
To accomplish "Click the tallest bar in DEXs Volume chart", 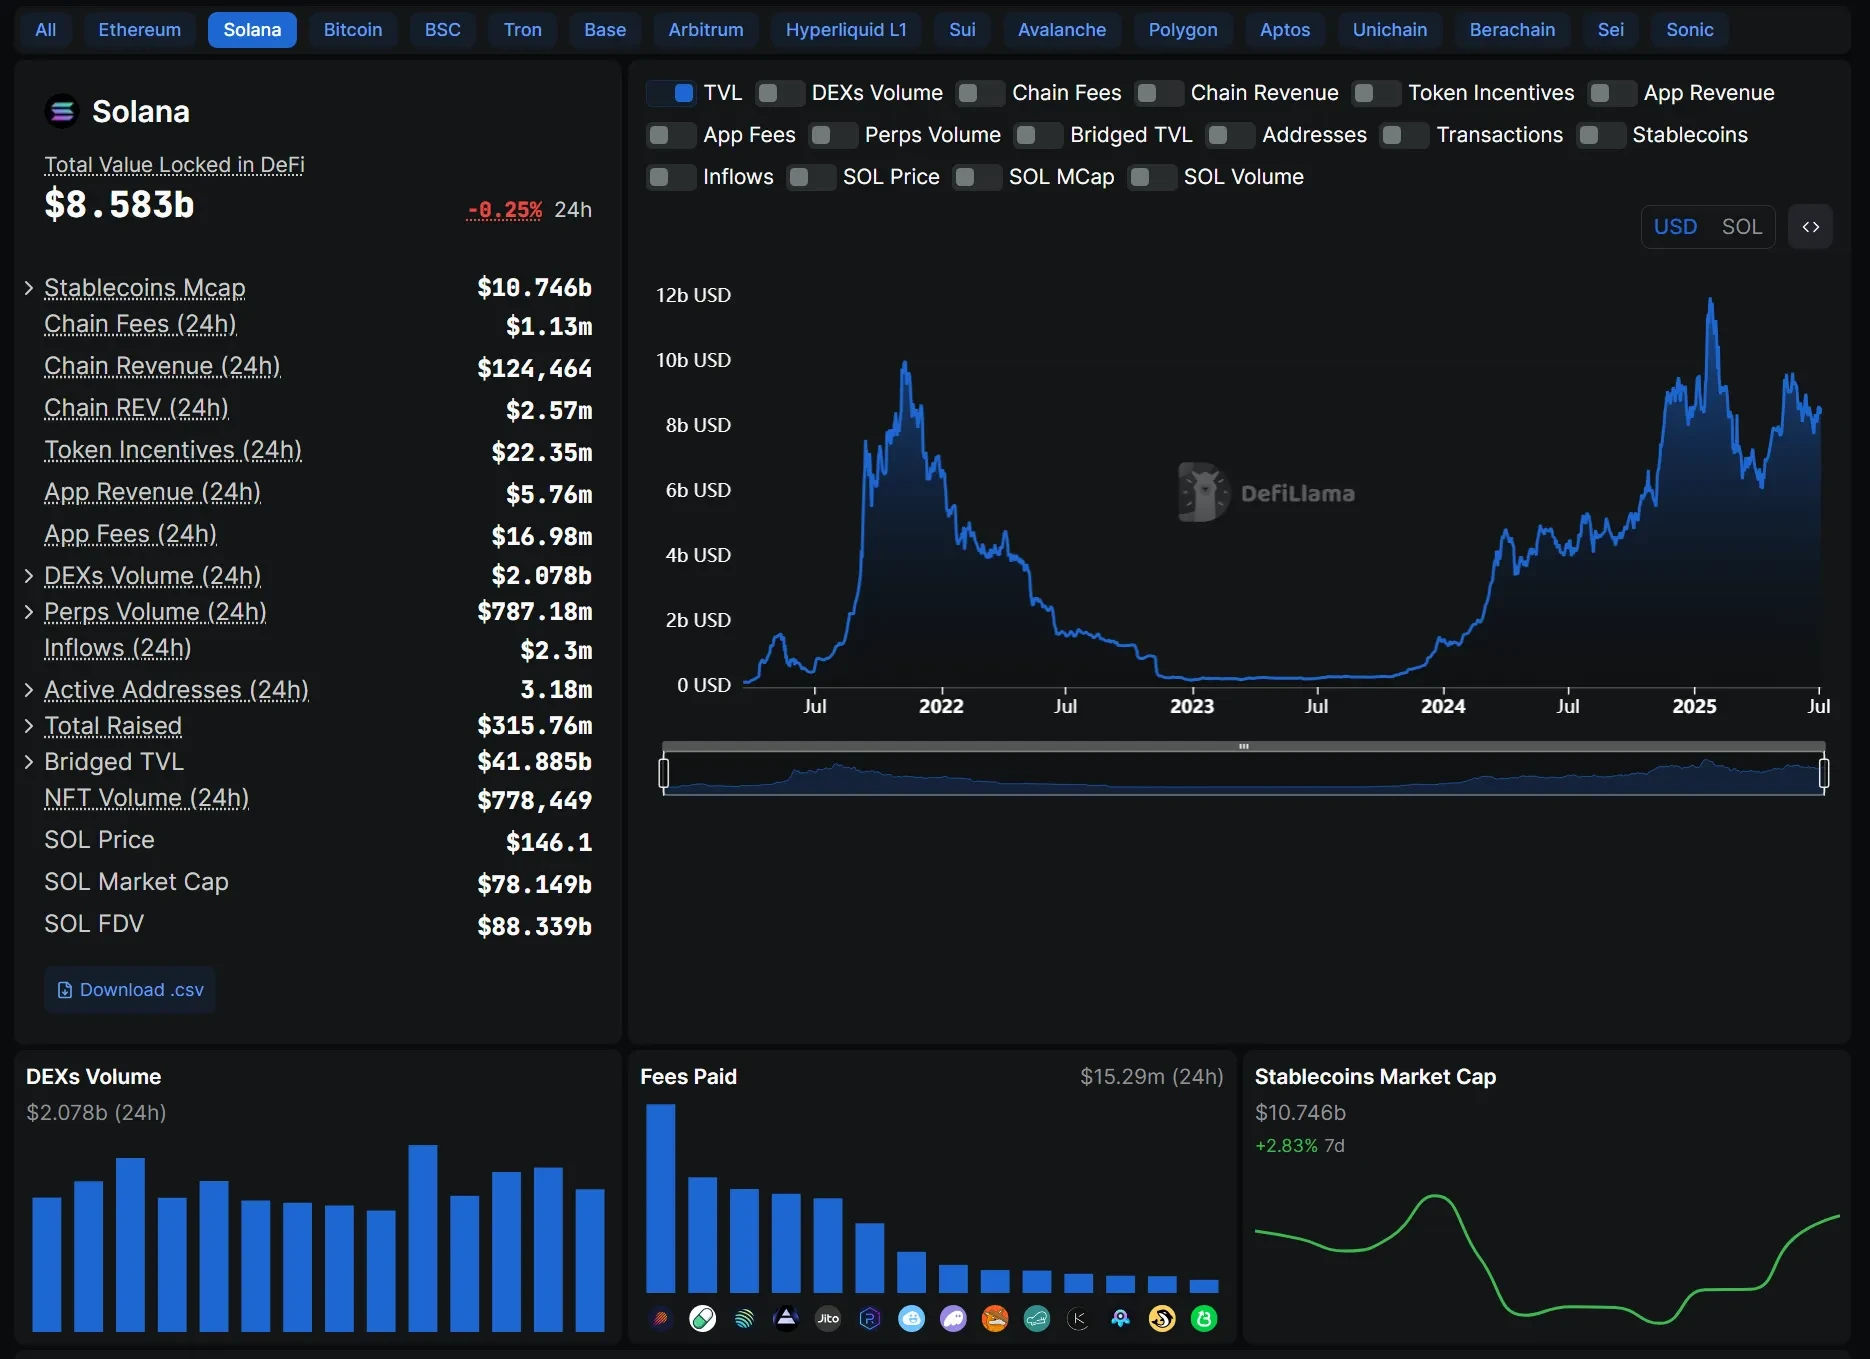I will tap(423, 1238).
